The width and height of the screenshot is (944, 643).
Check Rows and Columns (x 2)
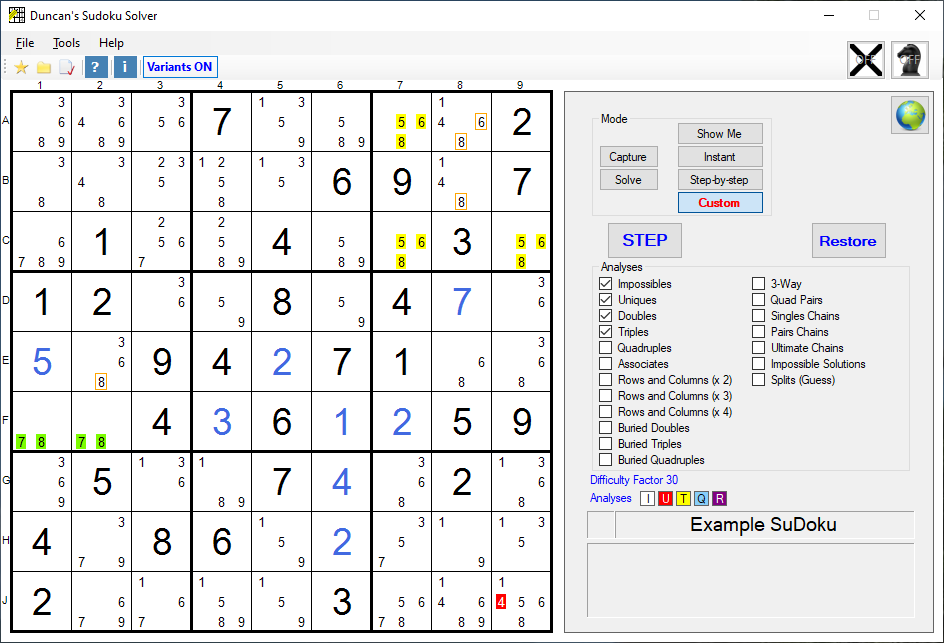coord(606,380)
